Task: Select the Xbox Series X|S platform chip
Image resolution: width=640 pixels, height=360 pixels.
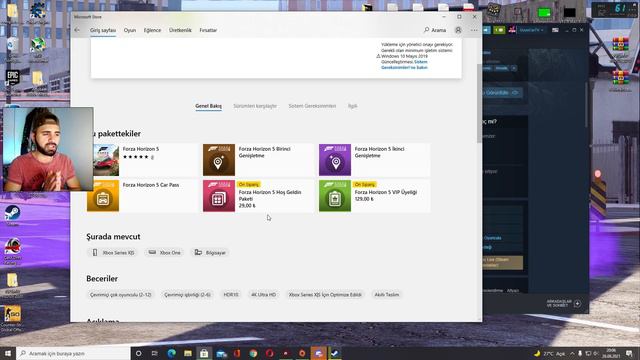Action: pyautogui.click(x=113, y=253)
